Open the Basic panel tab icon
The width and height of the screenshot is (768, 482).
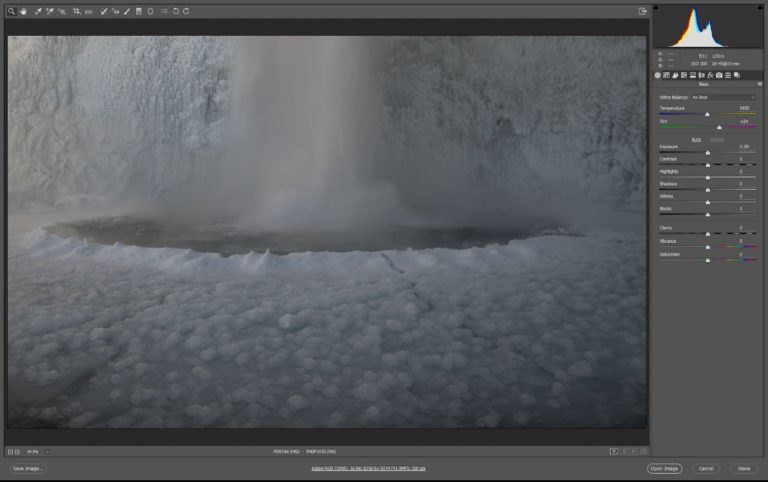pos(658,75)
